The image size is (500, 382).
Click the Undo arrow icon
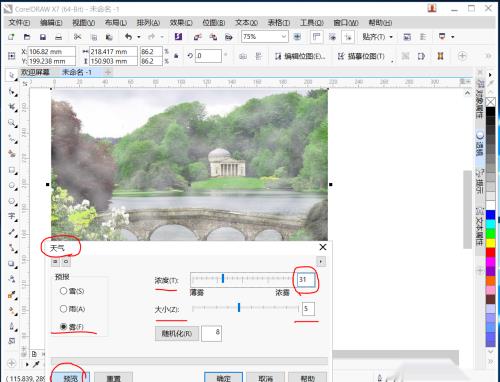click(x=128, y=37)
